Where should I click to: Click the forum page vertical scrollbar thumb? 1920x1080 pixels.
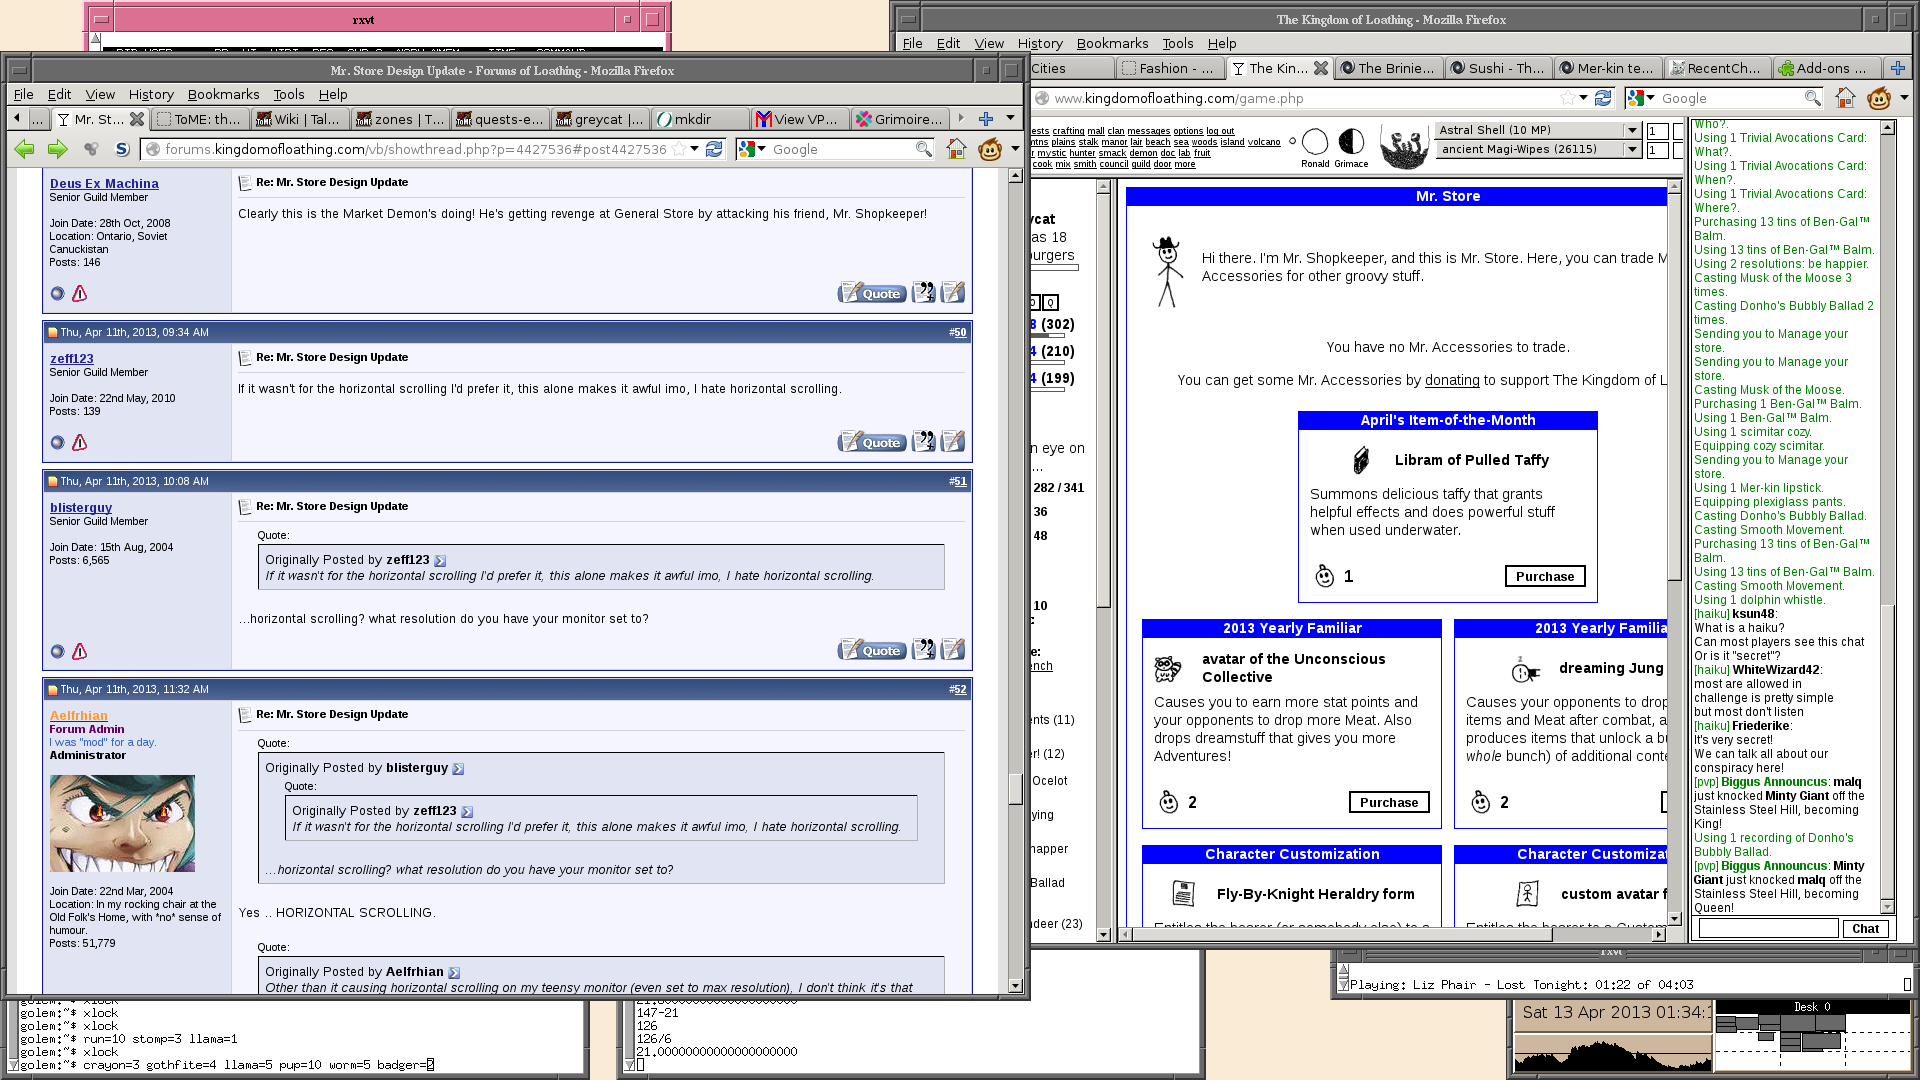pos(1015,788)
